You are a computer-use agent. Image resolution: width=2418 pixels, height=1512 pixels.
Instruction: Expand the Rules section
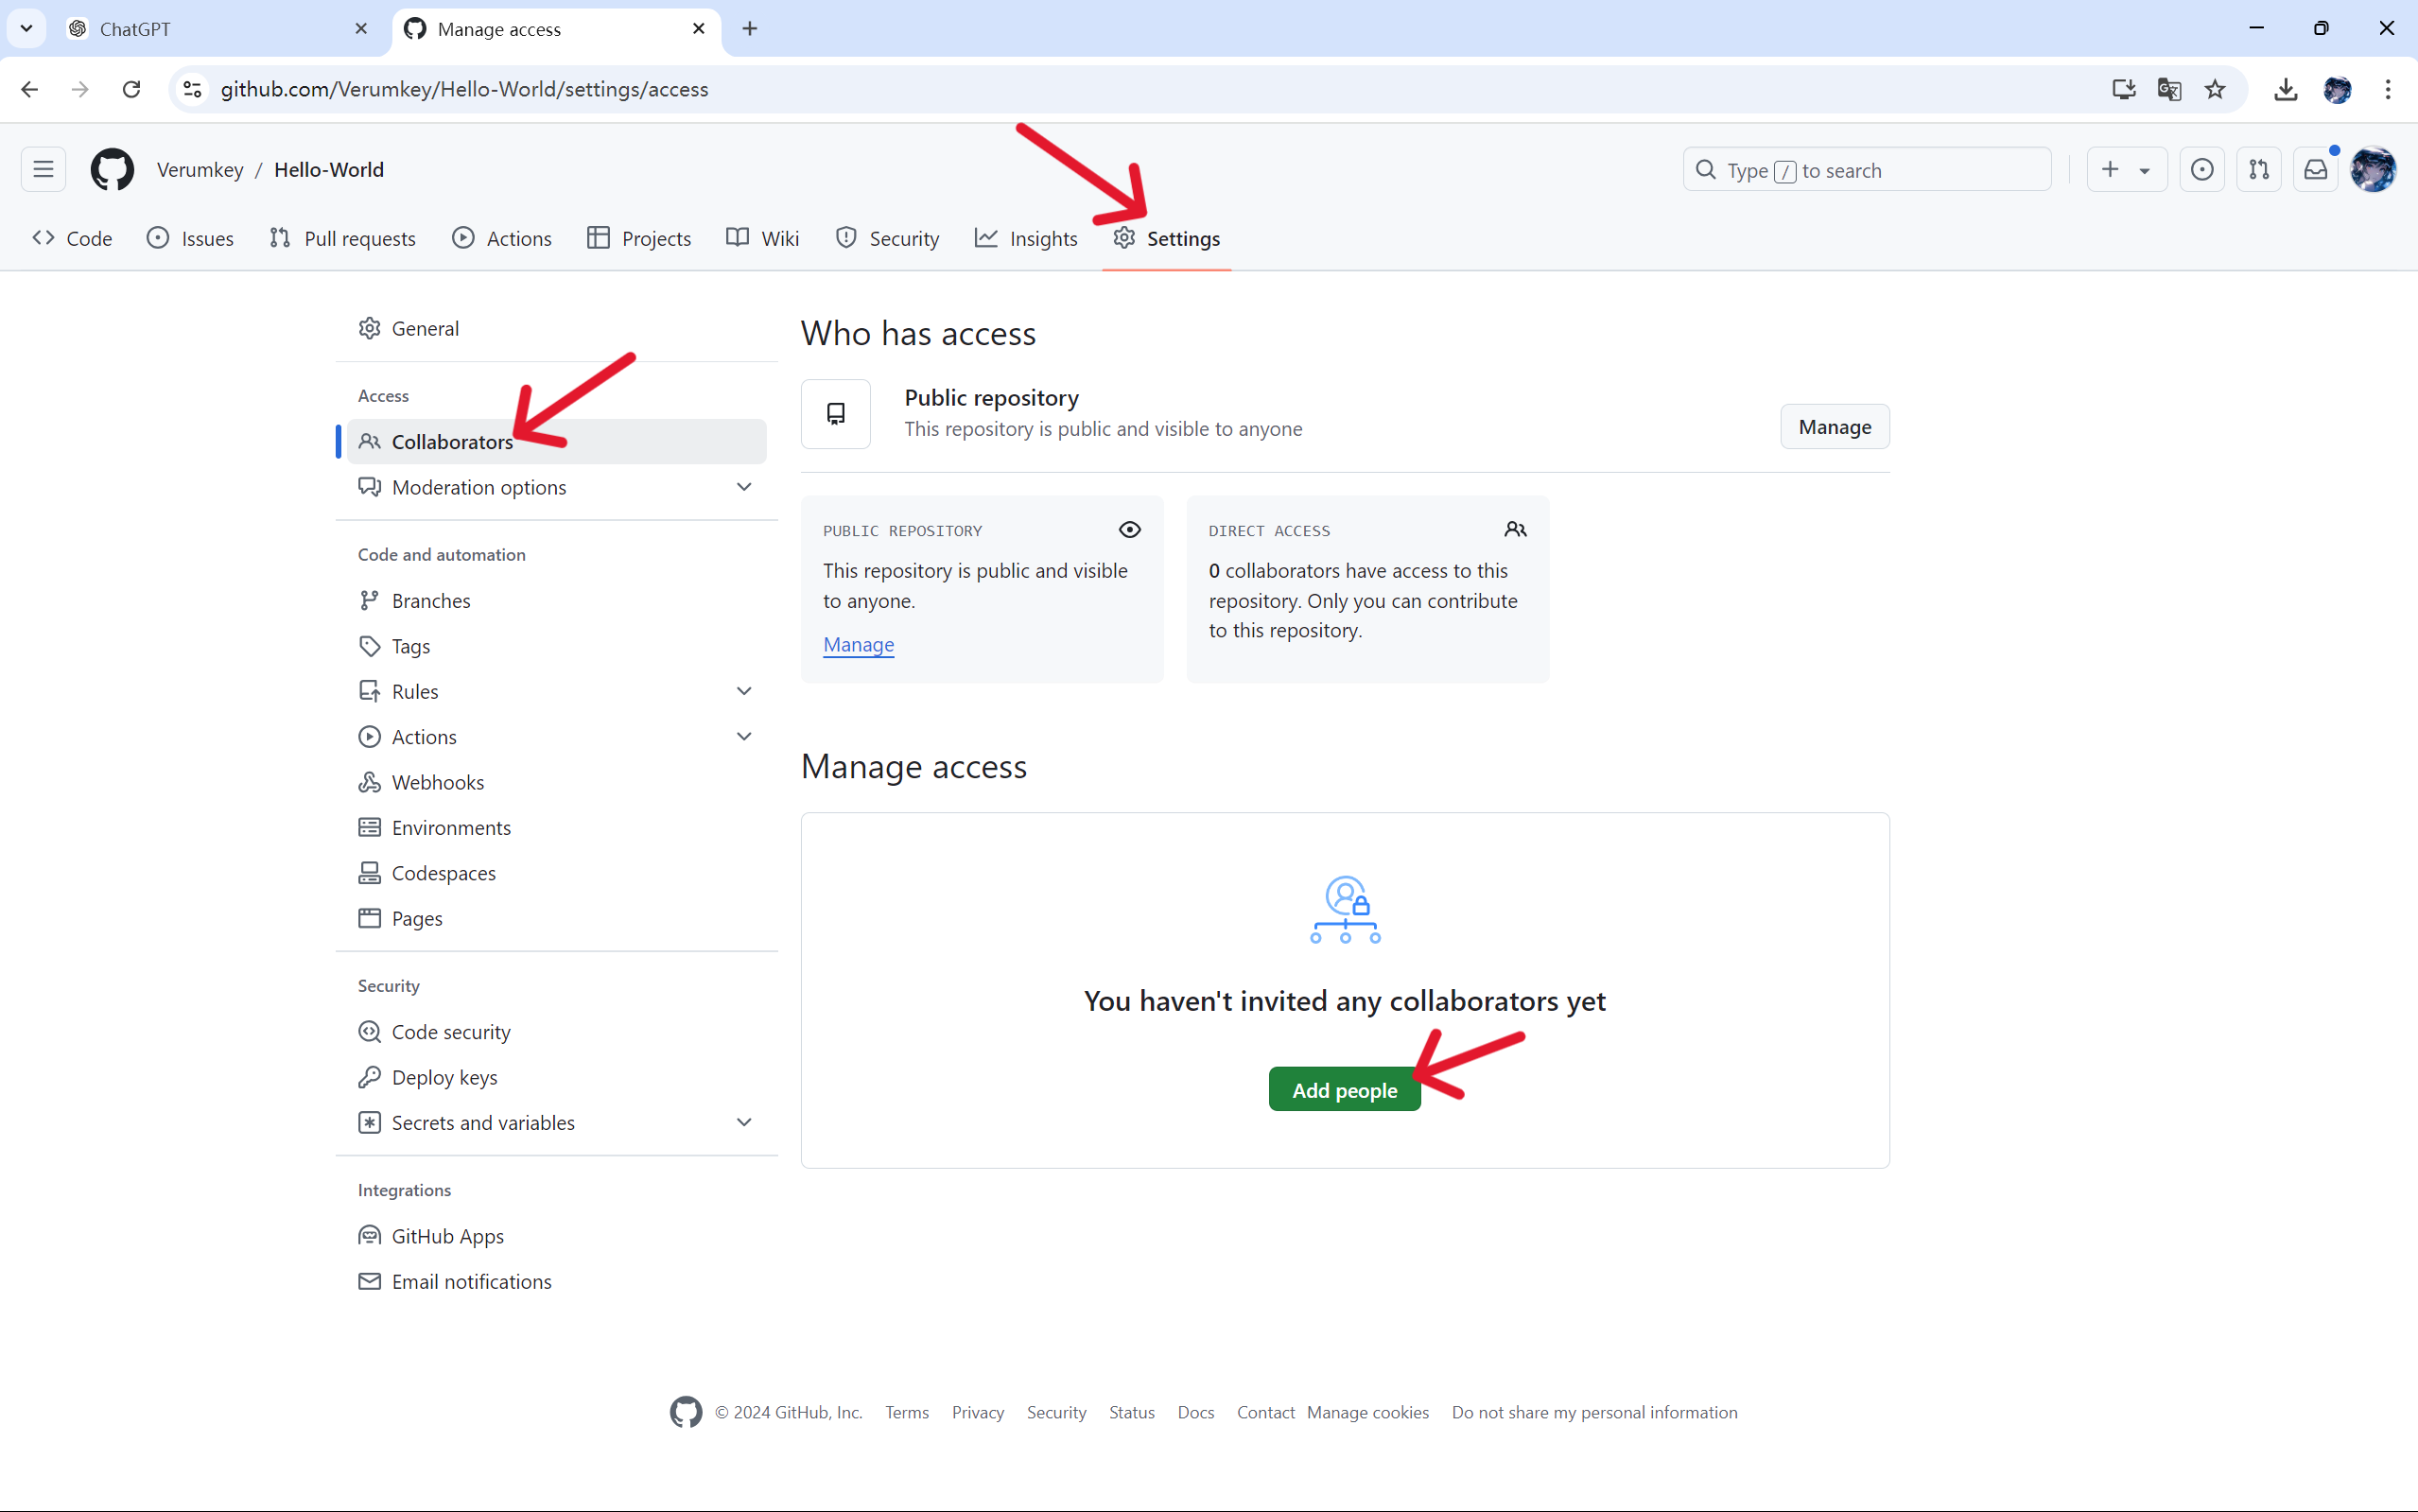pos(557,691)
